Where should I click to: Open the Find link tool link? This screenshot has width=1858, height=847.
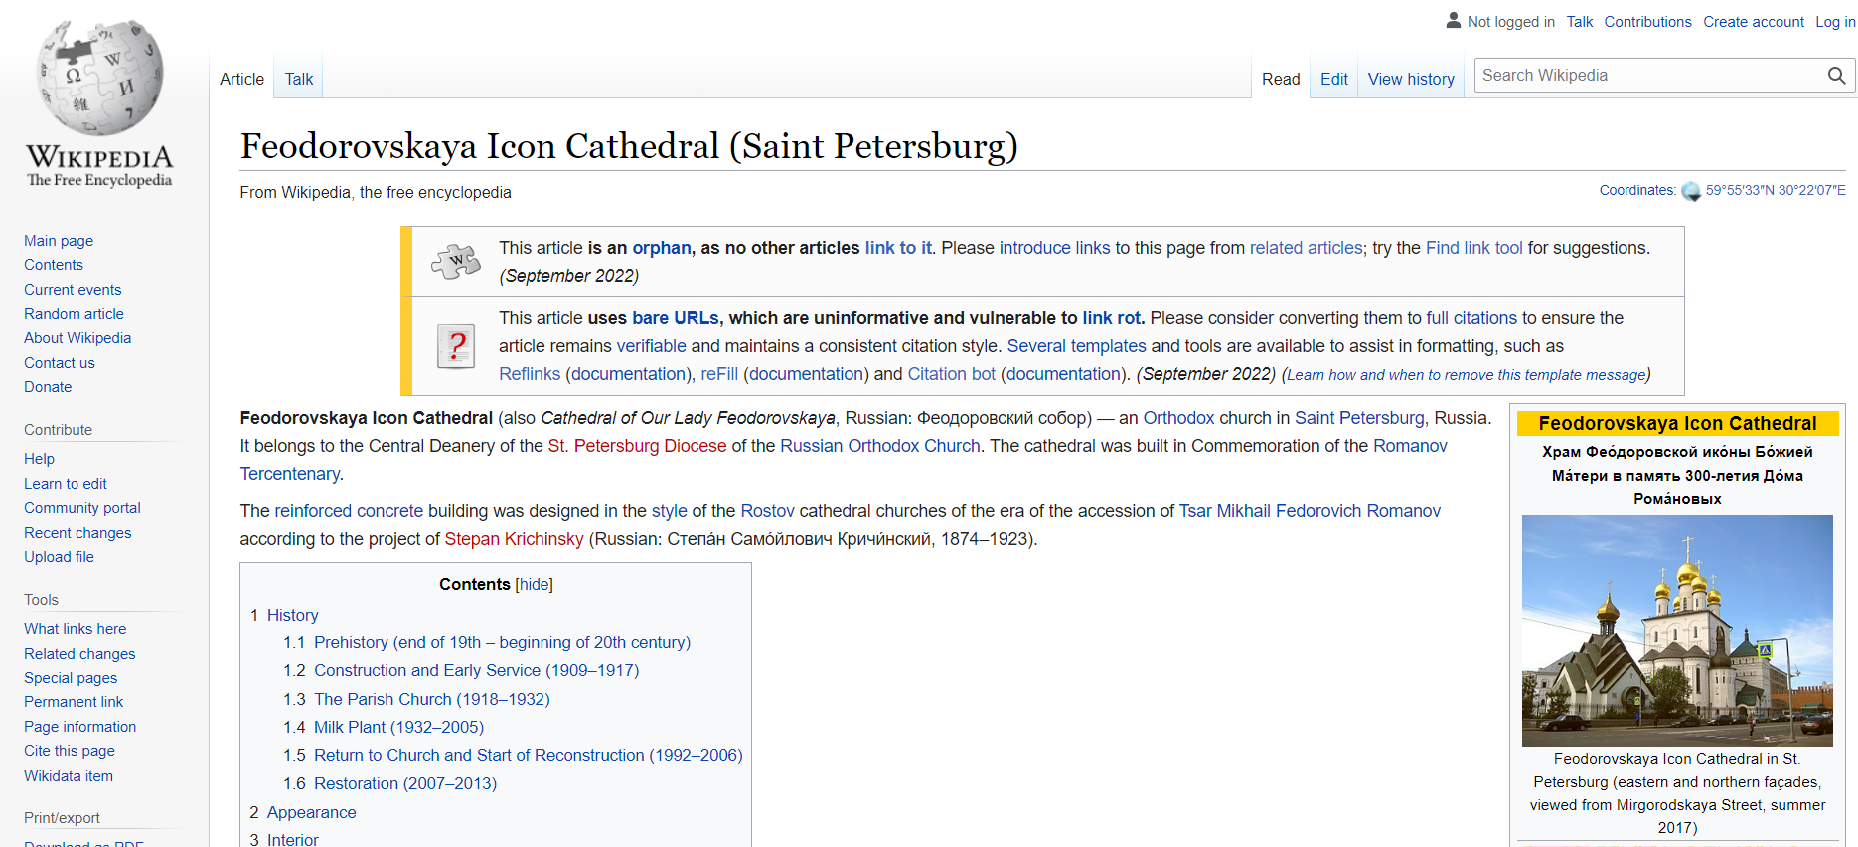pos(1474,248)
